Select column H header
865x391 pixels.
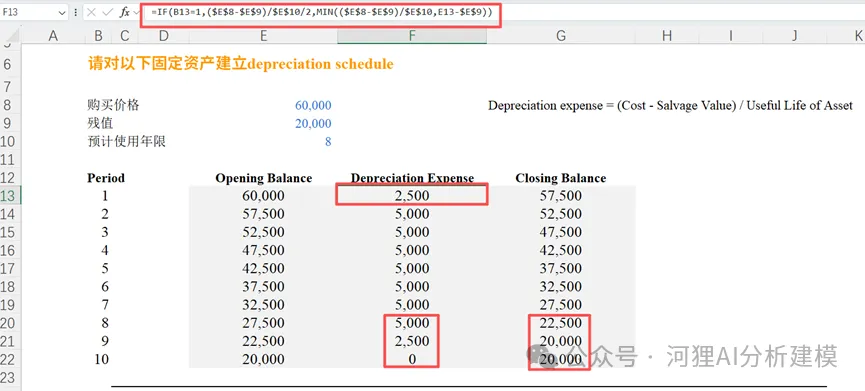[x=667, y=36]
